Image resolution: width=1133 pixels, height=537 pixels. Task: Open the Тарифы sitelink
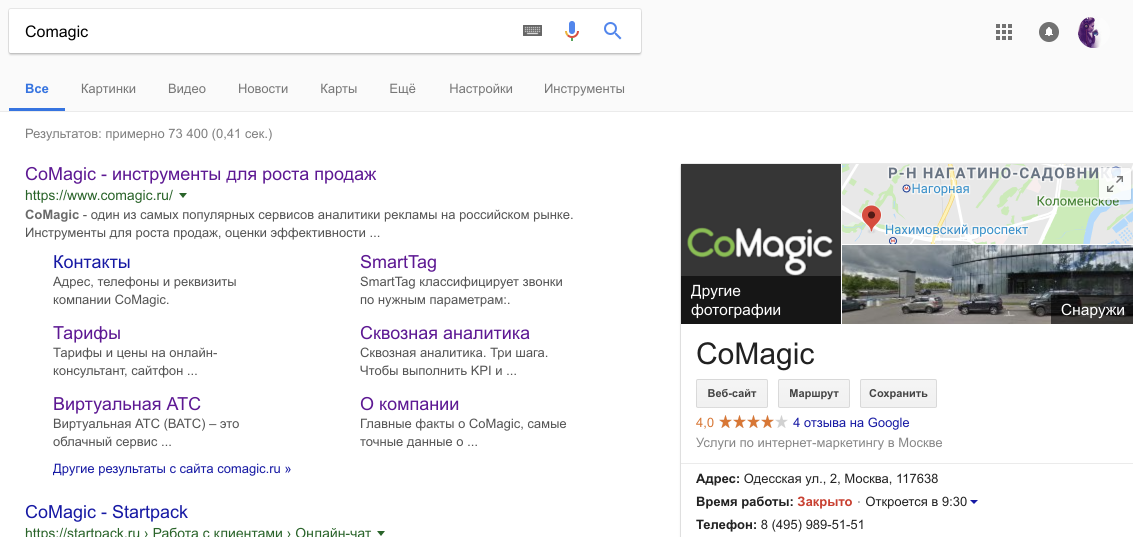(87, 332)
